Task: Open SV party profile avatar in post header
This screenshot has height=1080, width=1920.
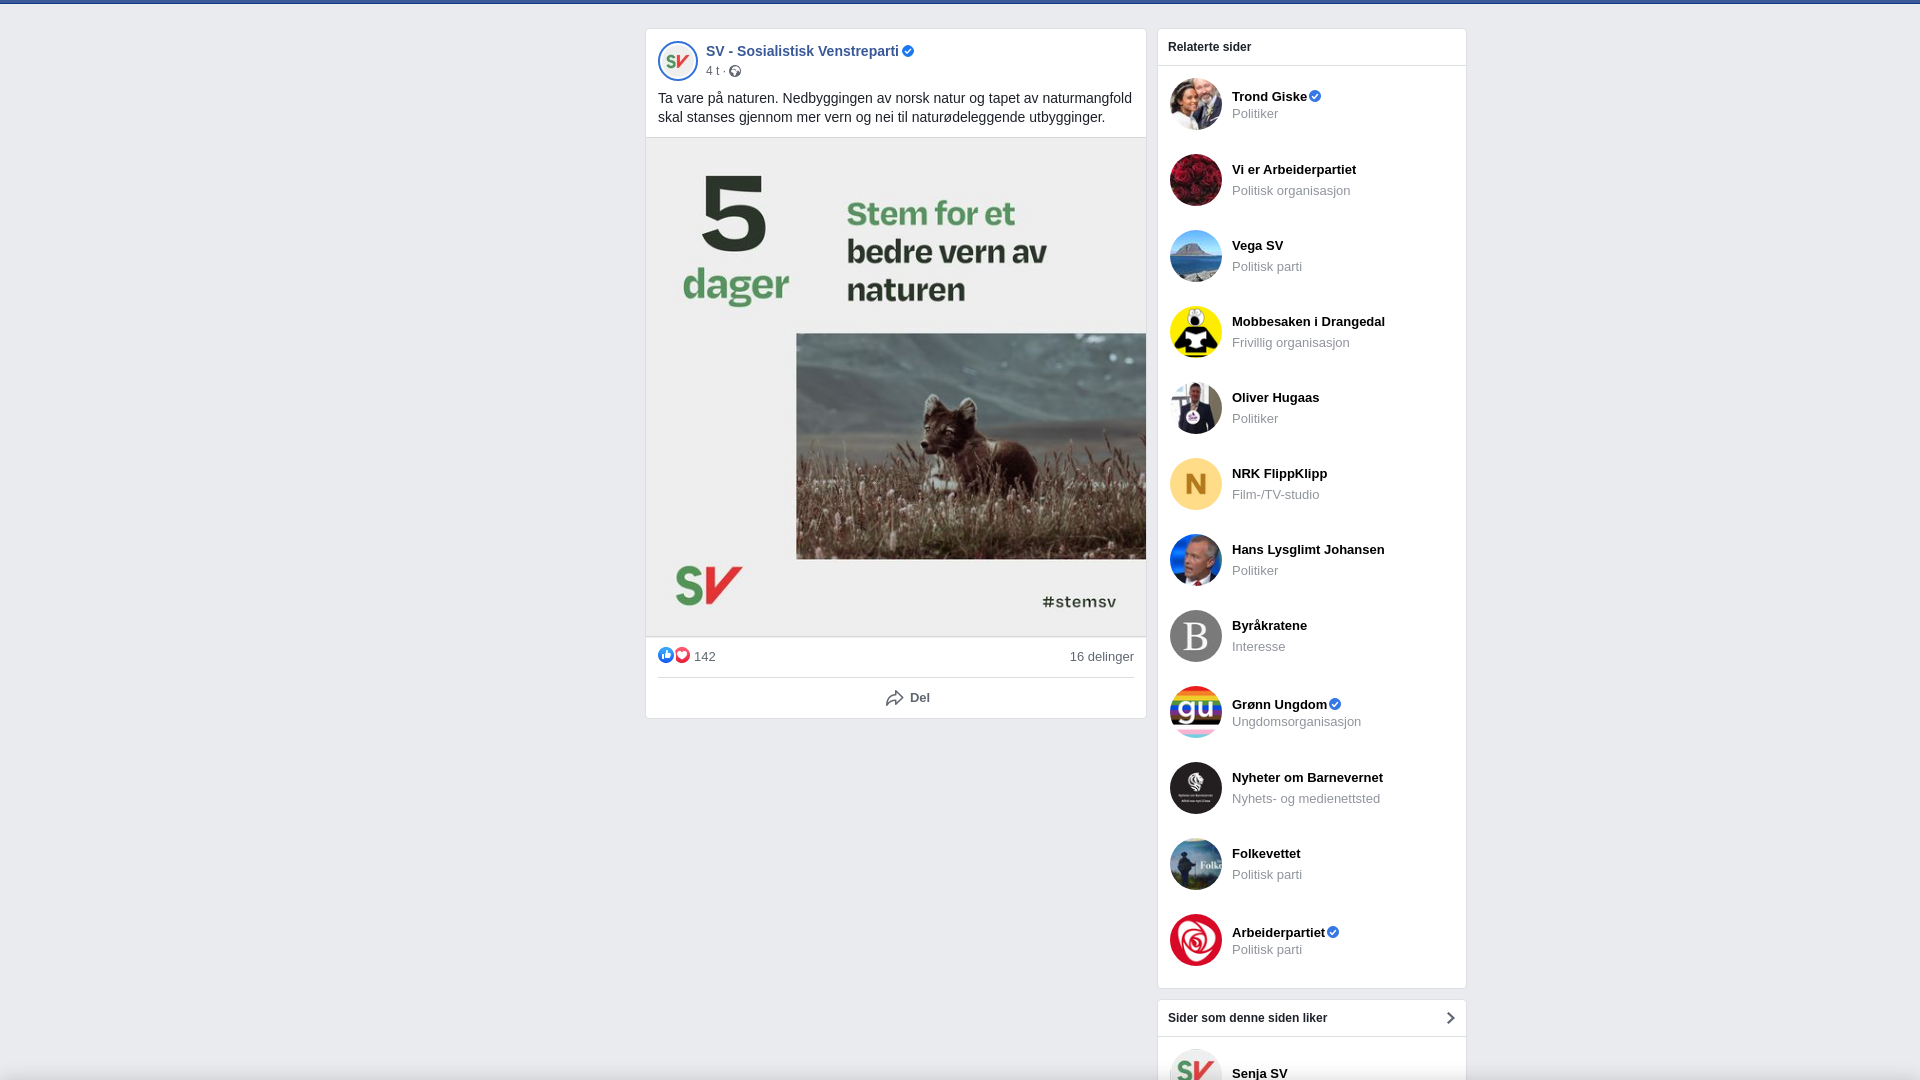Action: [678, 61]
